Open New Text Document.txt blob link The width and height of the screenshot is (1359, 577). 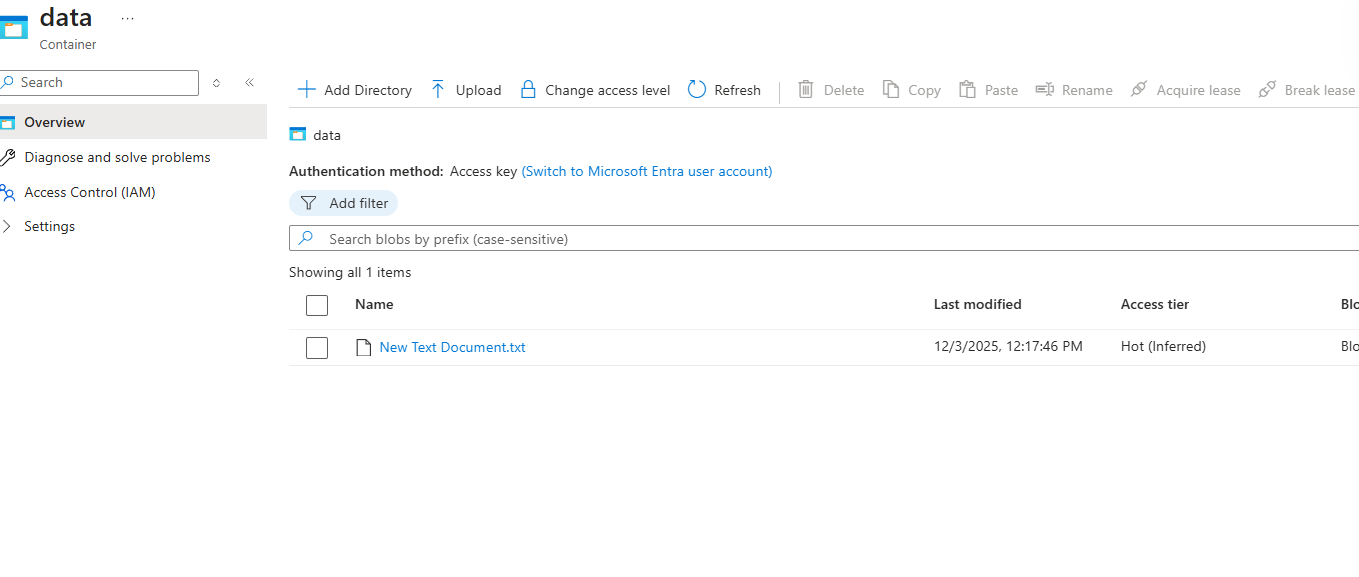[452, 348]
